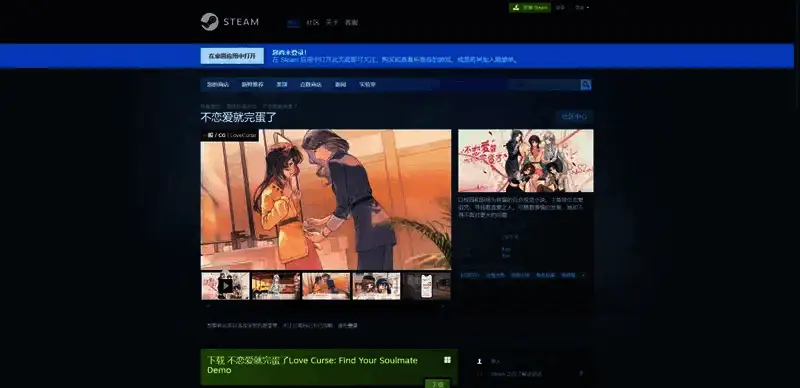The width and height of the screenshot is (800, 388).
Task: Open the 您的商店 store tab
Action: pos(218,85)
